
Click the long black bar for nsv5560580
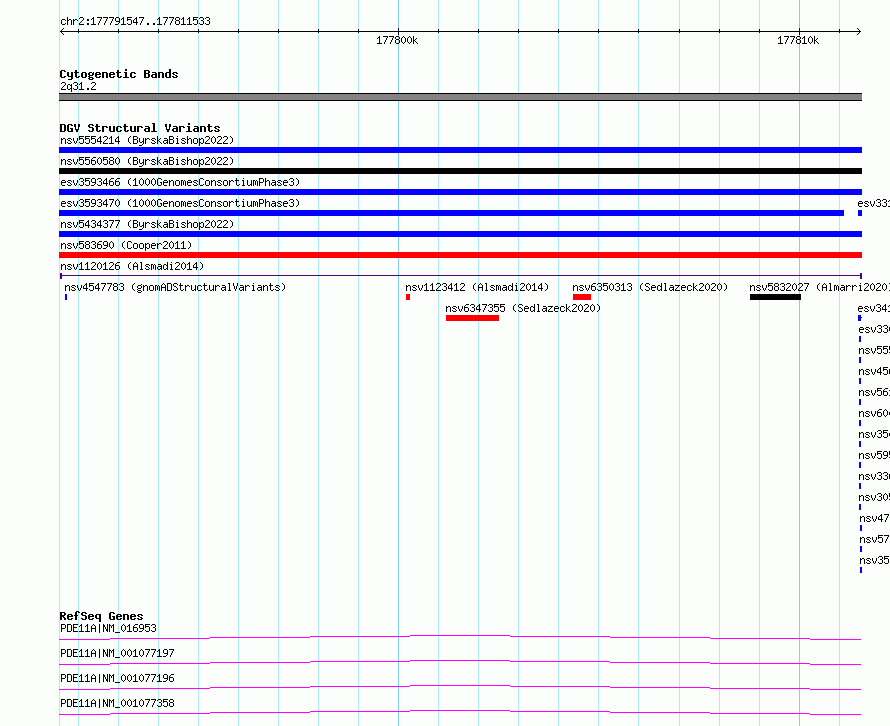click(460, 171)
